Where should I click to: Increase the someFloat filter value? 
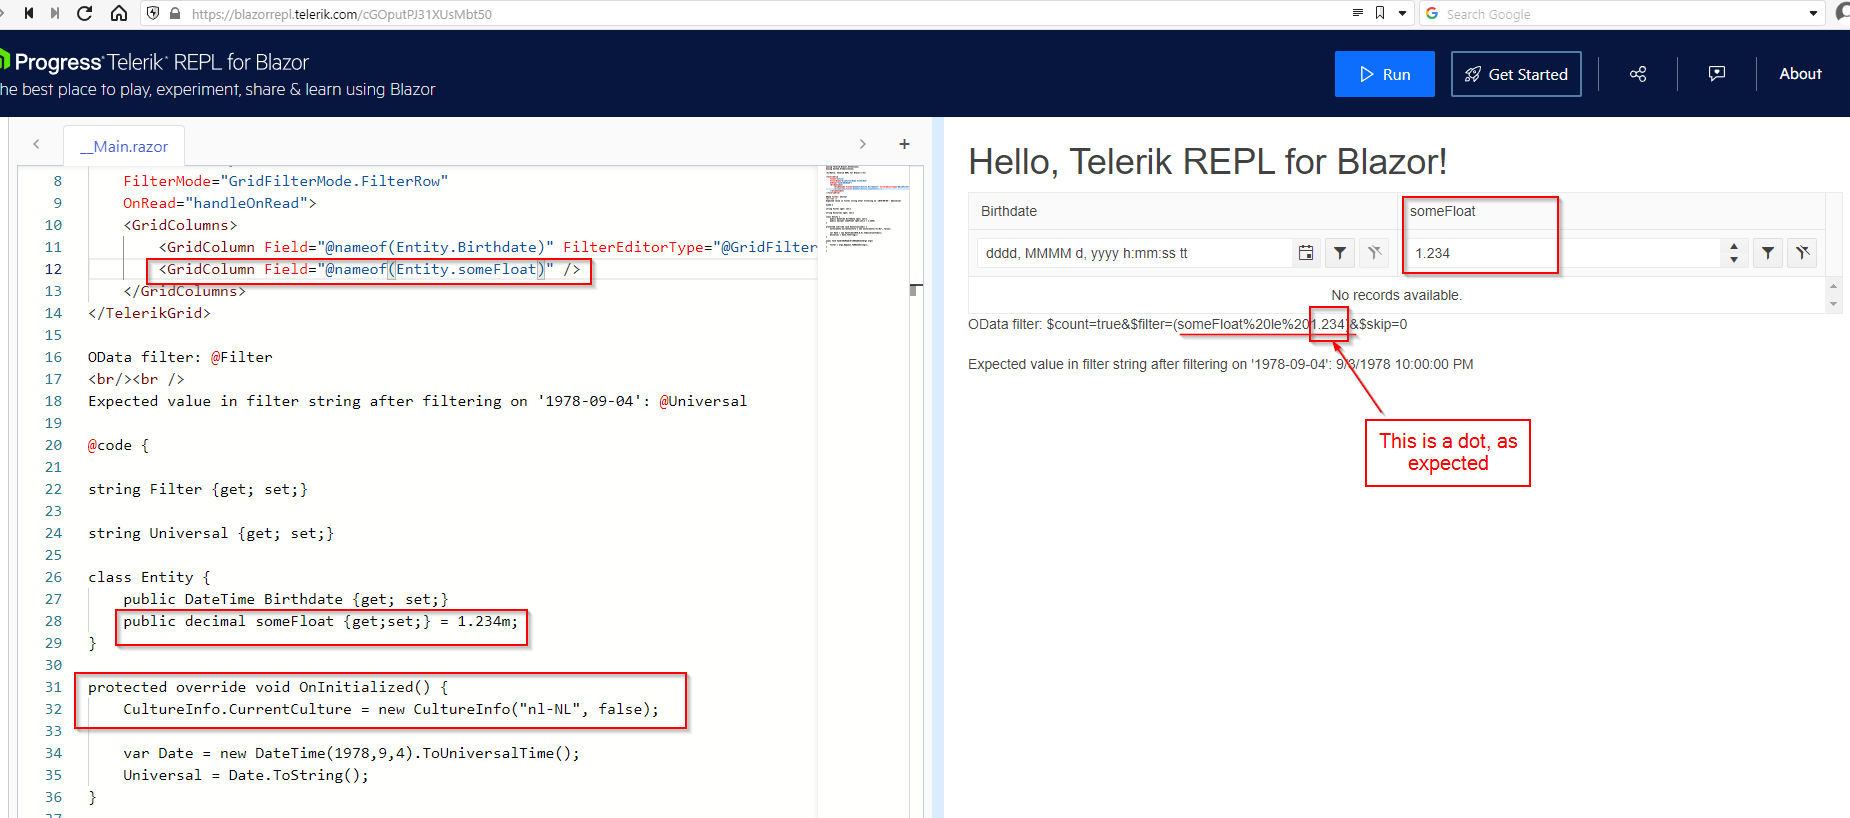point(1734,246)
